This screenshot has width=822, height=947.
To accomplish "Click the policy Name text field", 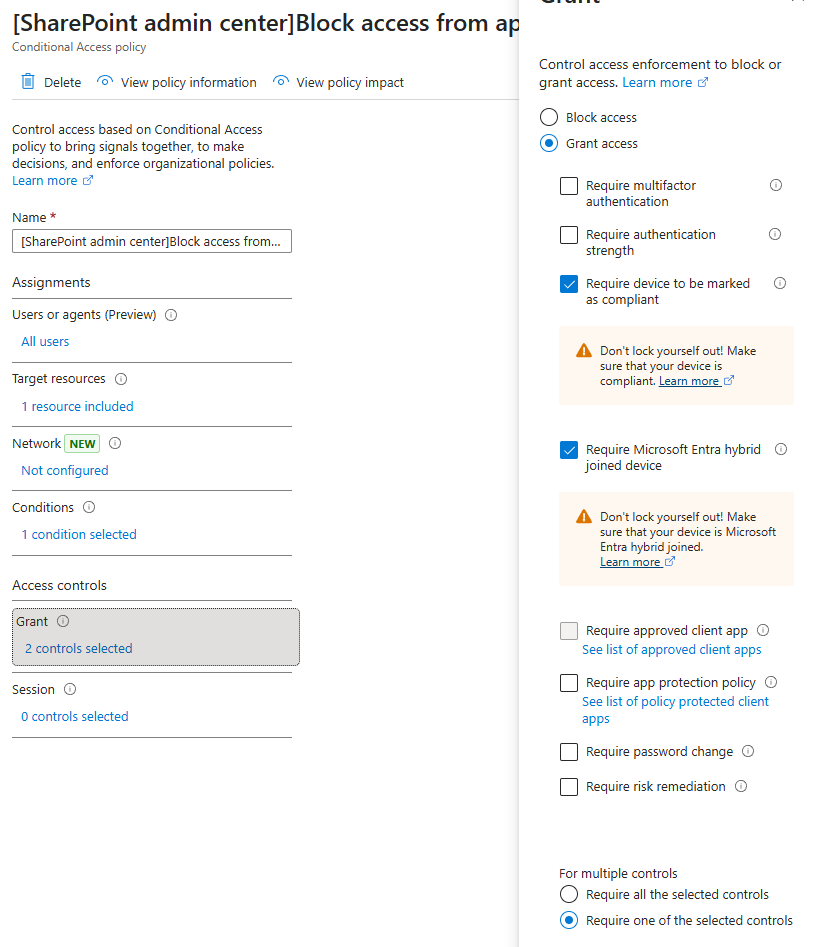I will [x=152, y=242].
